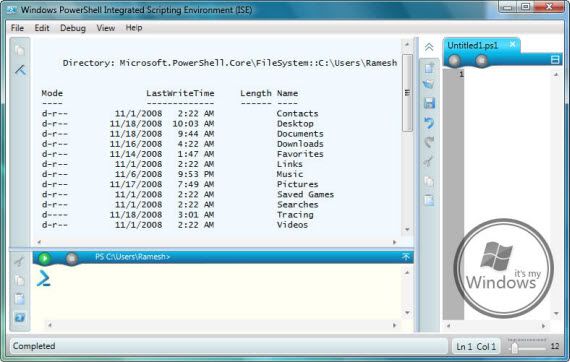Click the Directory path line in output
This screenshot has width=570, height=362.
point(230,63)
